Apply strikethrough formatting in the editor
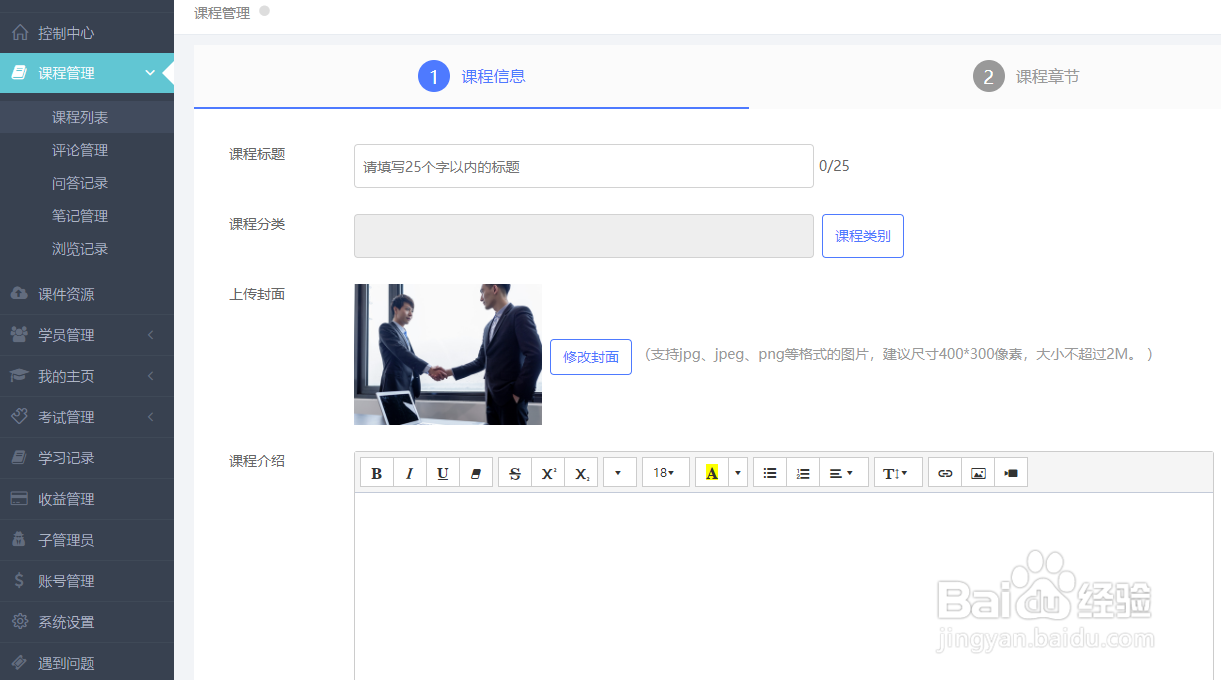1221x680 pixels. [515, 471]
